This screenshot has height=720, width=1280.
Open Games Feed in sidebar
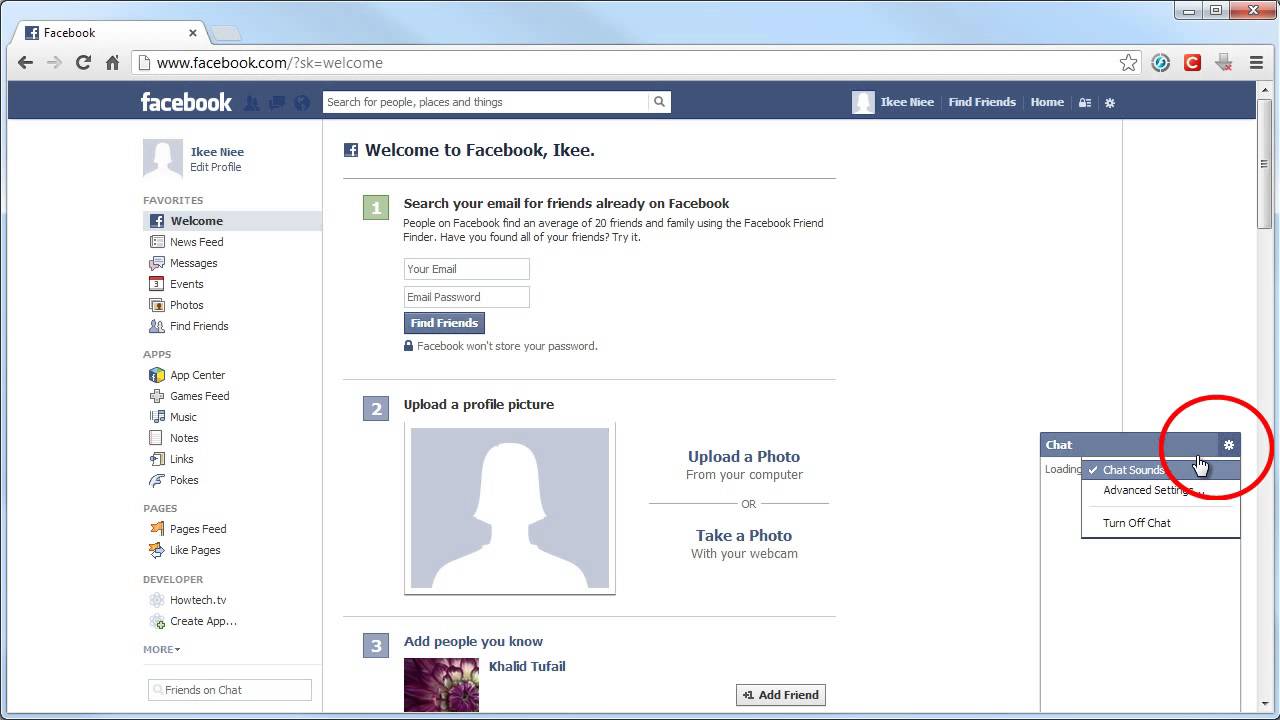pyautogui.click(x=199, y=396)
